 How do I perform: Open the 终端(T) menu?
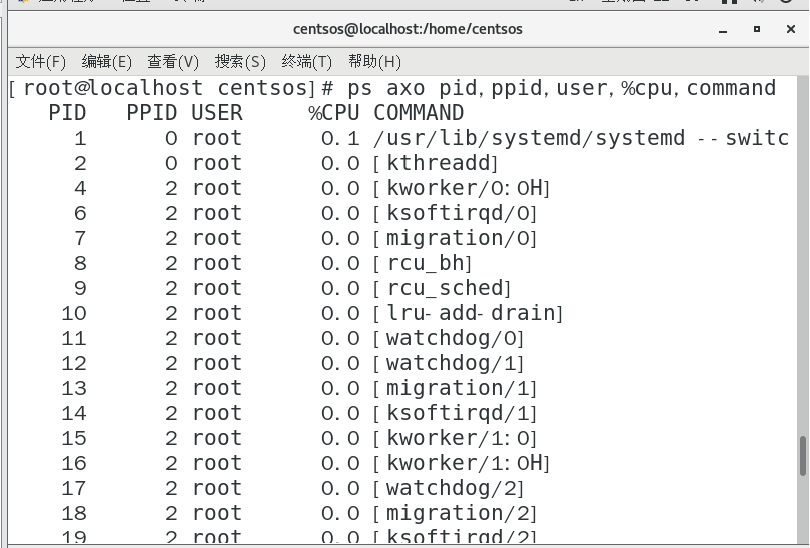(307, 62)
